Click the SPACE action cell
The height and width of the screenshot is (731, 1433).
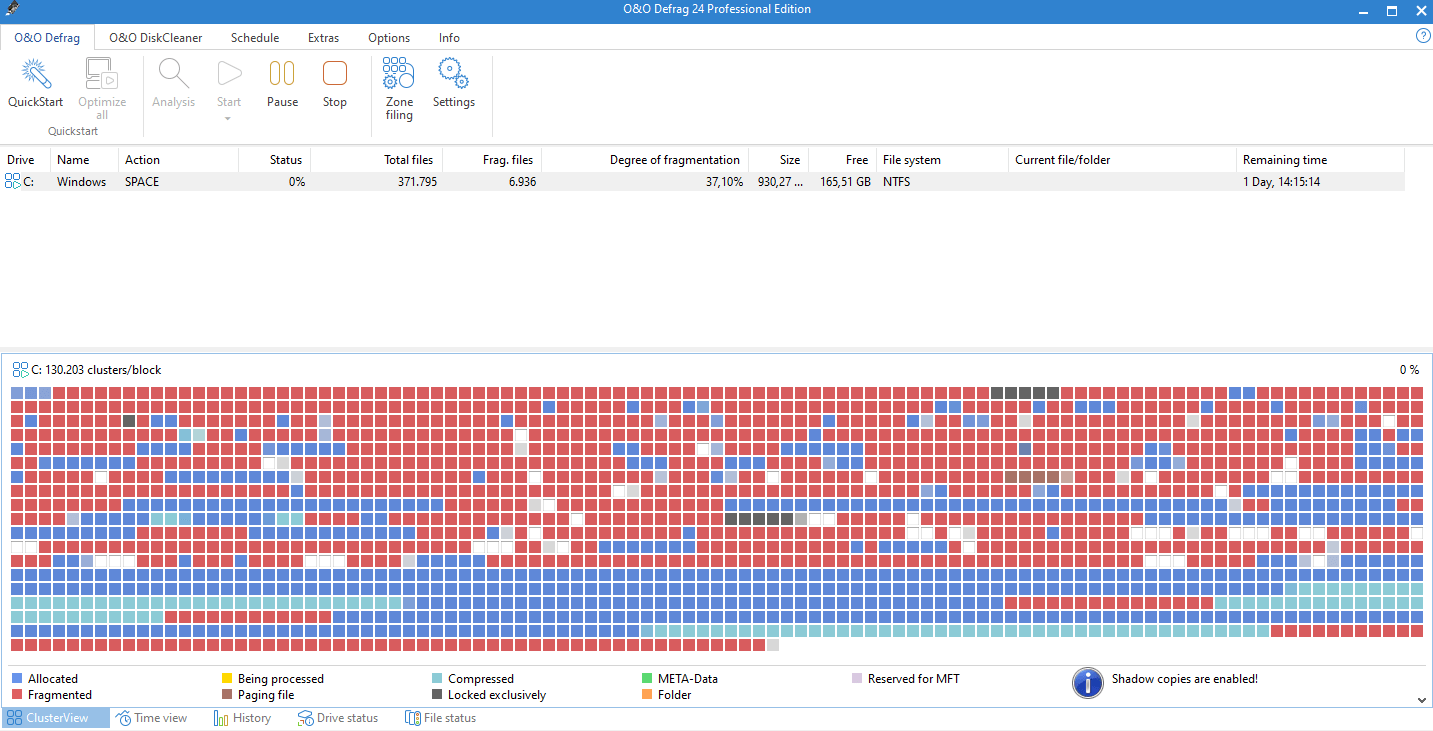[142, 182]
